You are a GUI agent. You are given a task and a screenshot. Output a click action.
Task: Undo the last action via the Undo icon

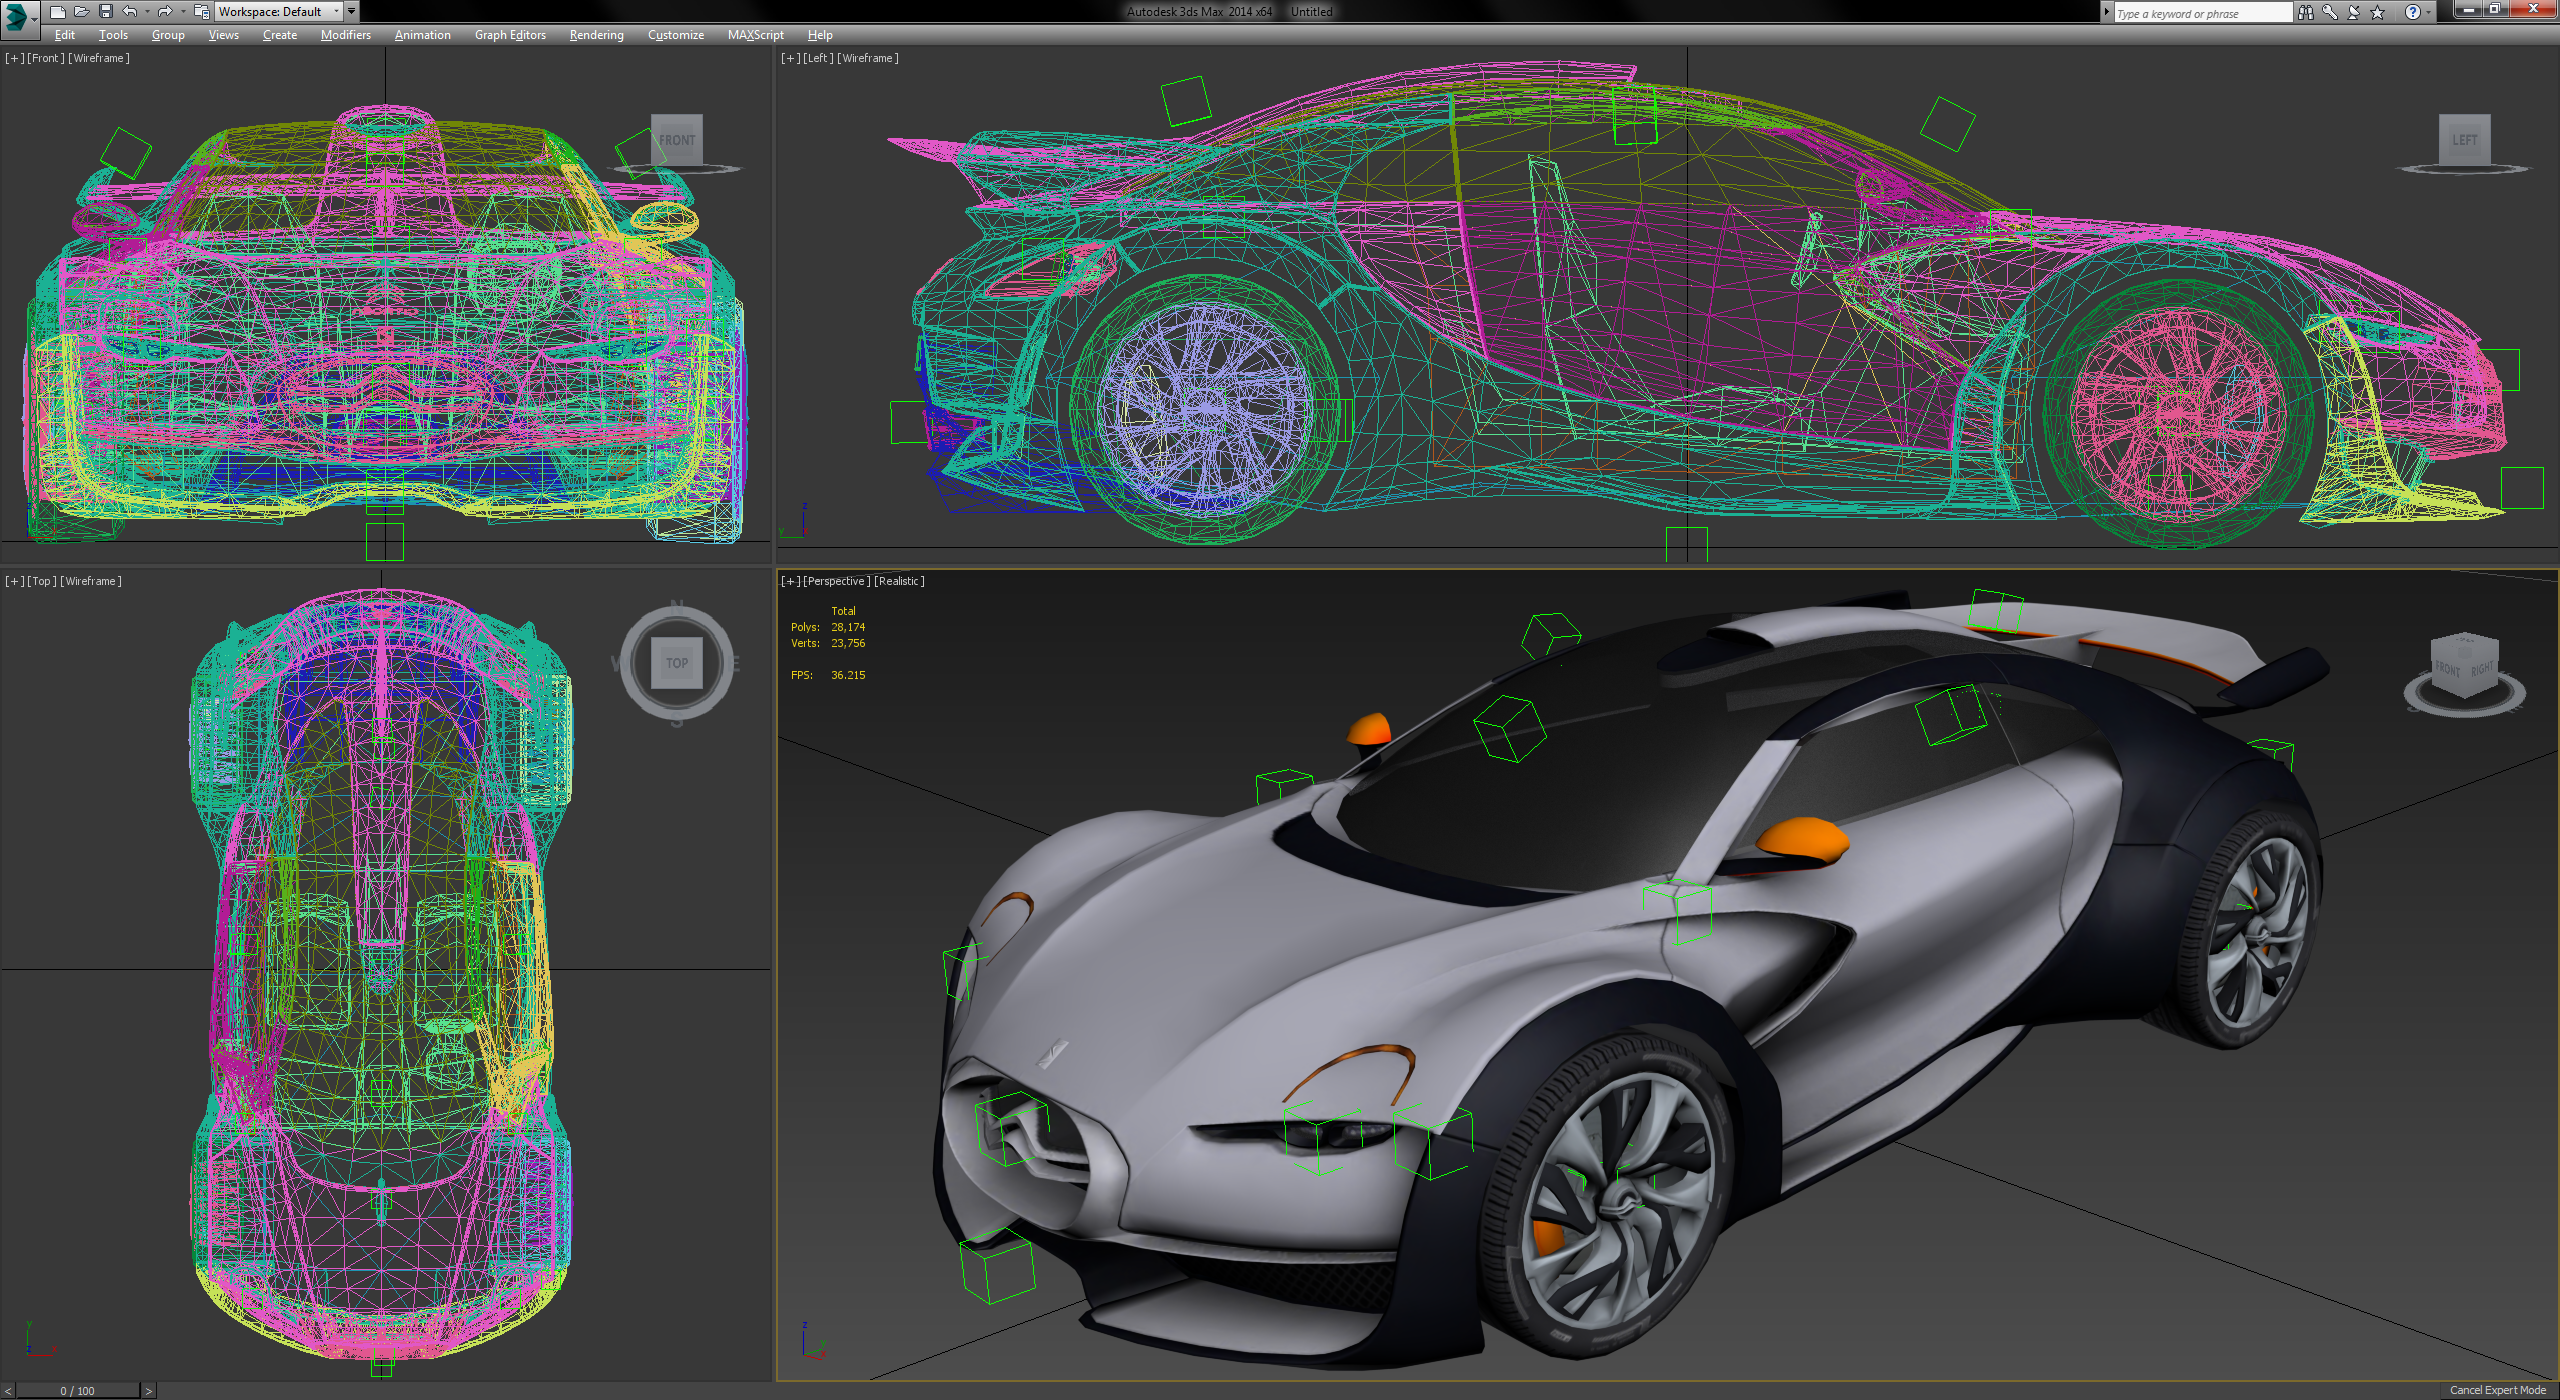click(129, 12)
